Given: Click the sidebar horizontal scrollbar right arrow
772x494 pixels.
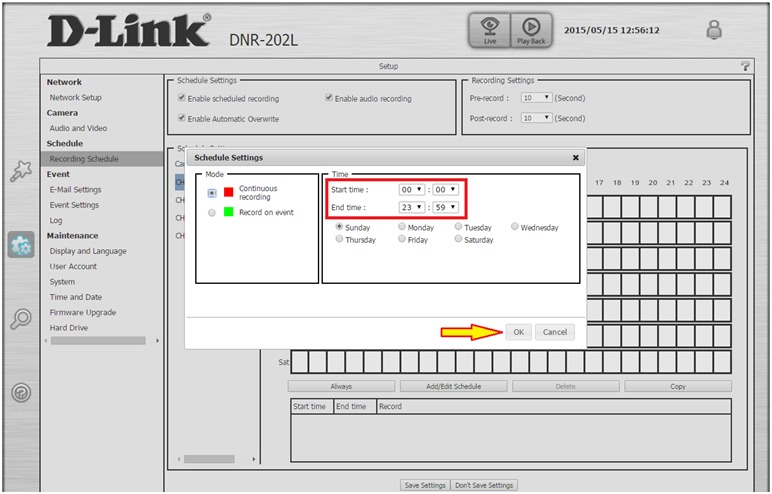Looking at the screenshot, I should [x=157, y=341].
